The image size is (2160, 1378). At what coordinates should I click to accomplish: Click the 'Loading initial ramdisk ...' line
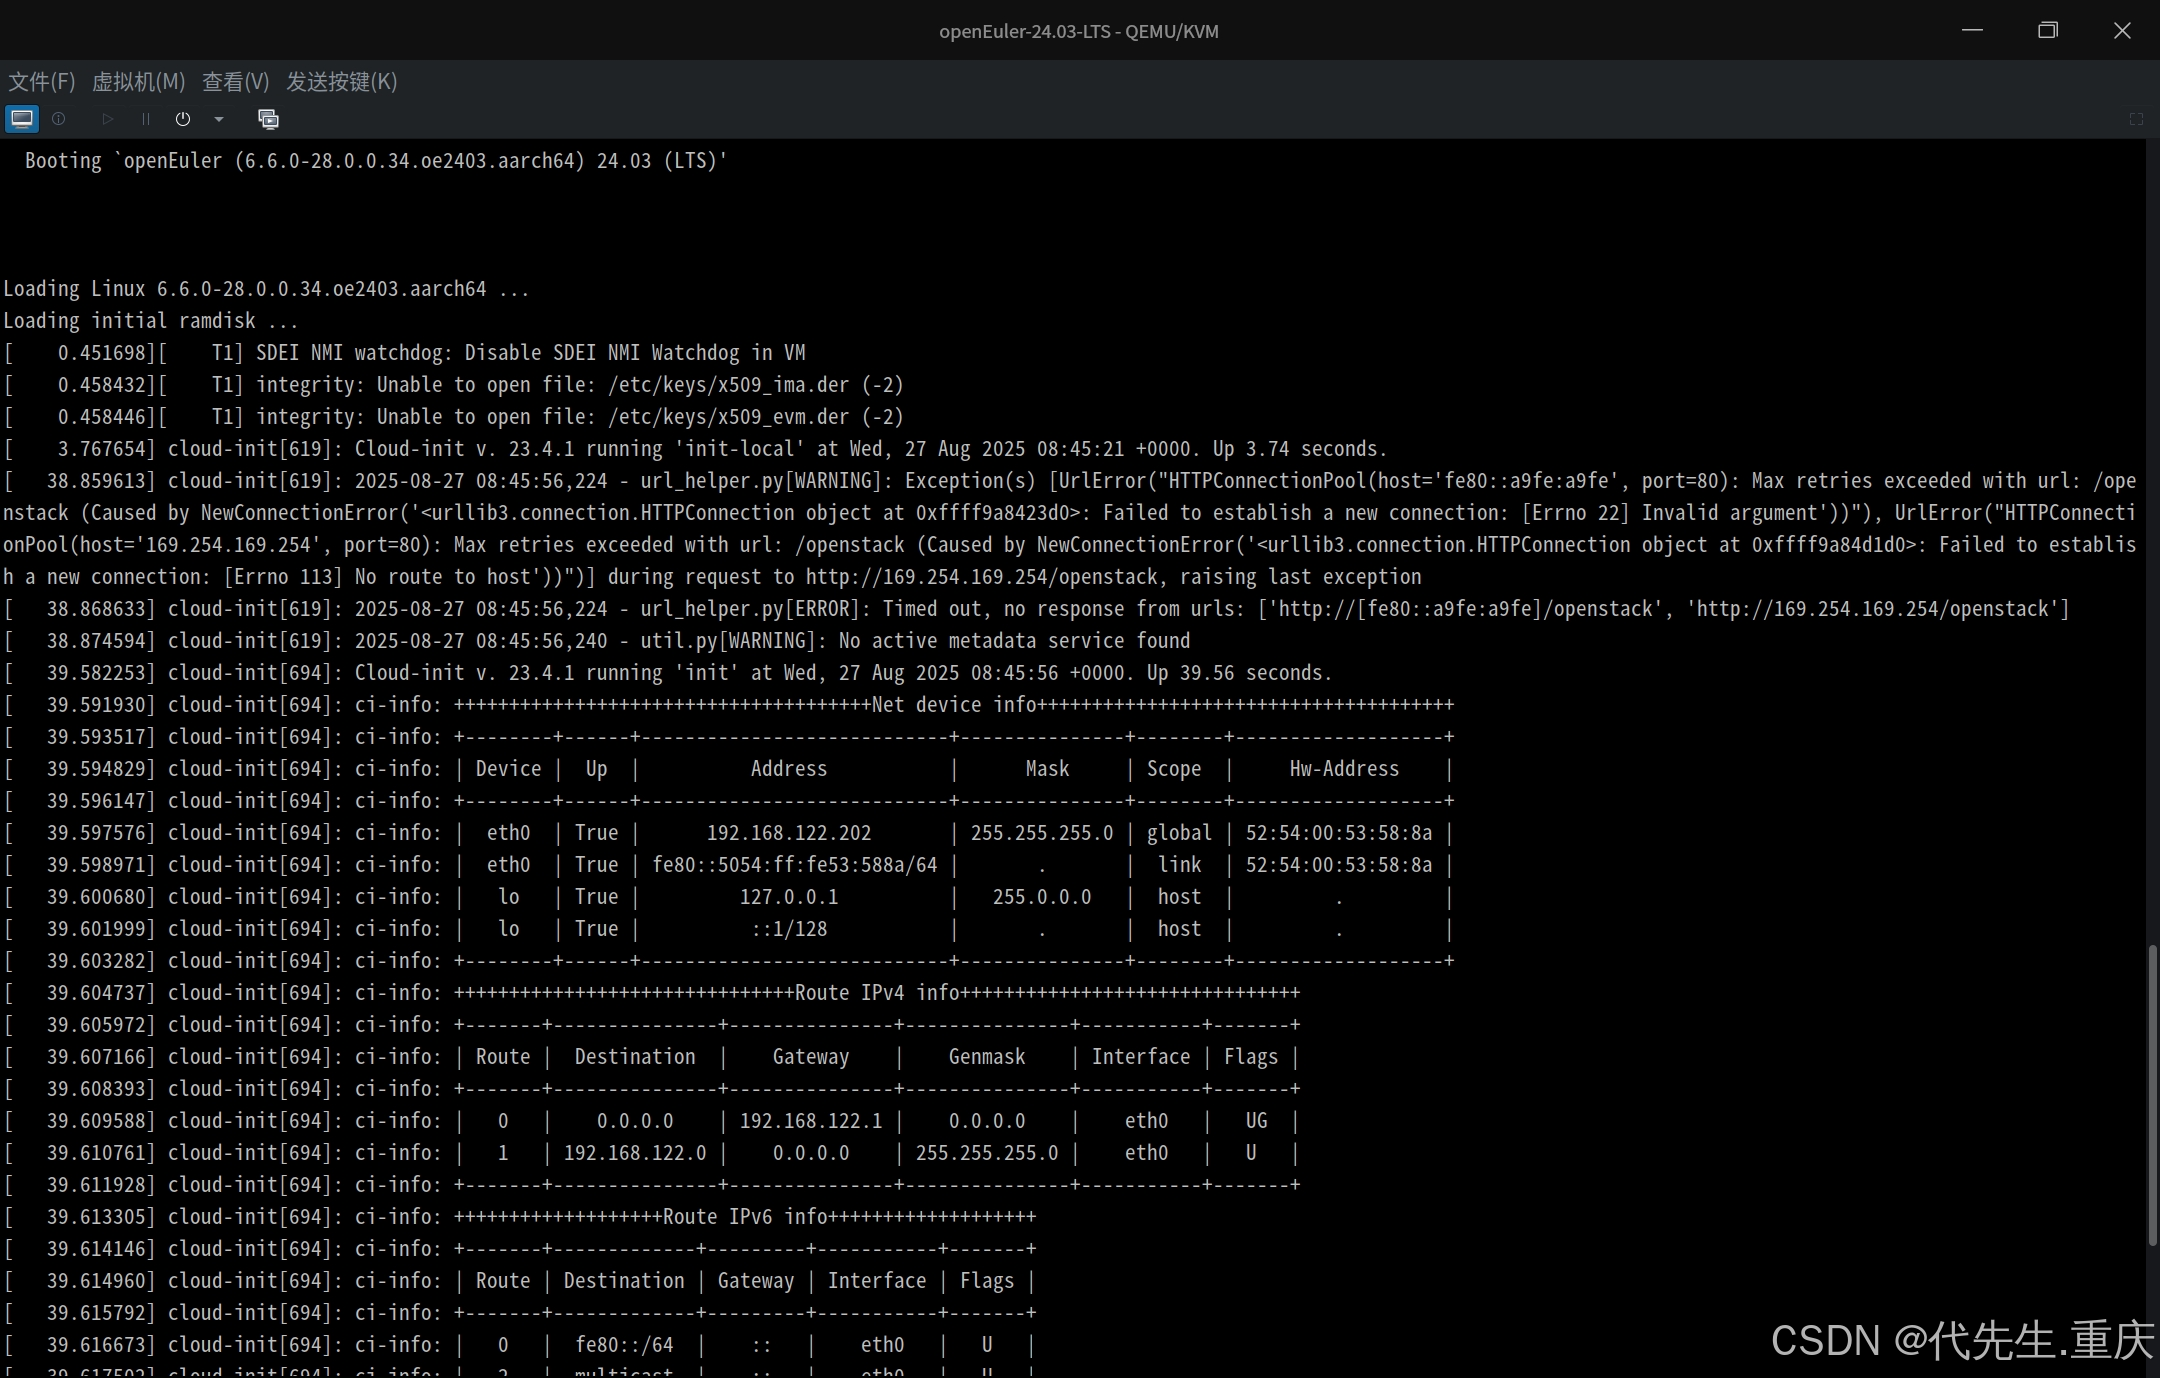point(150,321)
